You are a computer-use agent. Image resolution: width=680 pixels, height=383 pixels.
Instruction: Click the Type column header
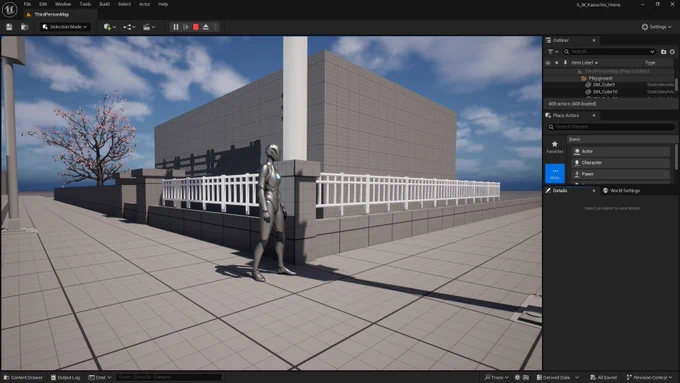tap(650, 63)
